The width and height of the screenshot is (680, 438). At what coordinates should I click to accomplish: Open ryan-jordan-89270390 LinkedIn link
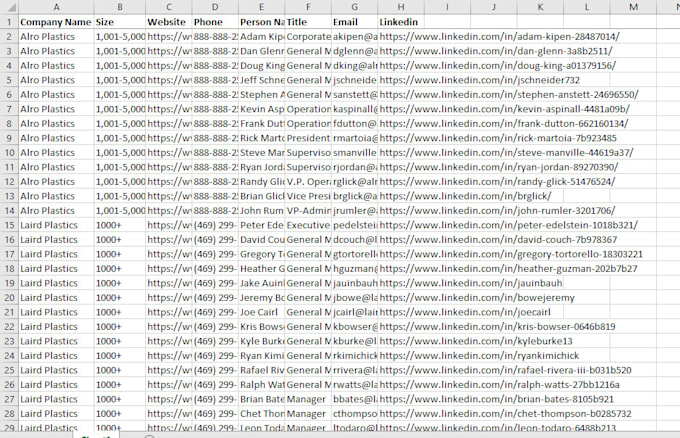tap(499, 167)
